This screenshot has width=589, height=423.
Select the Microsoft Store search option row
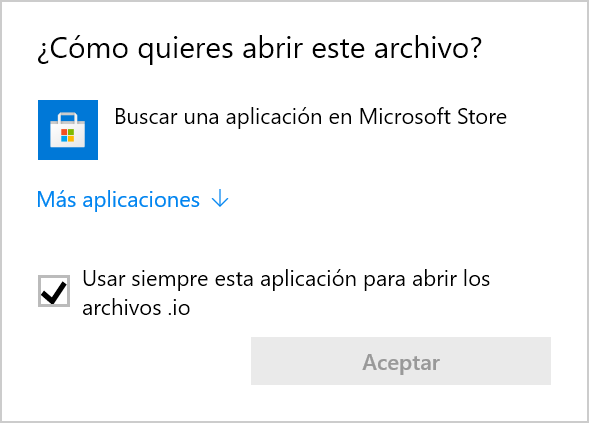[272, 130]
